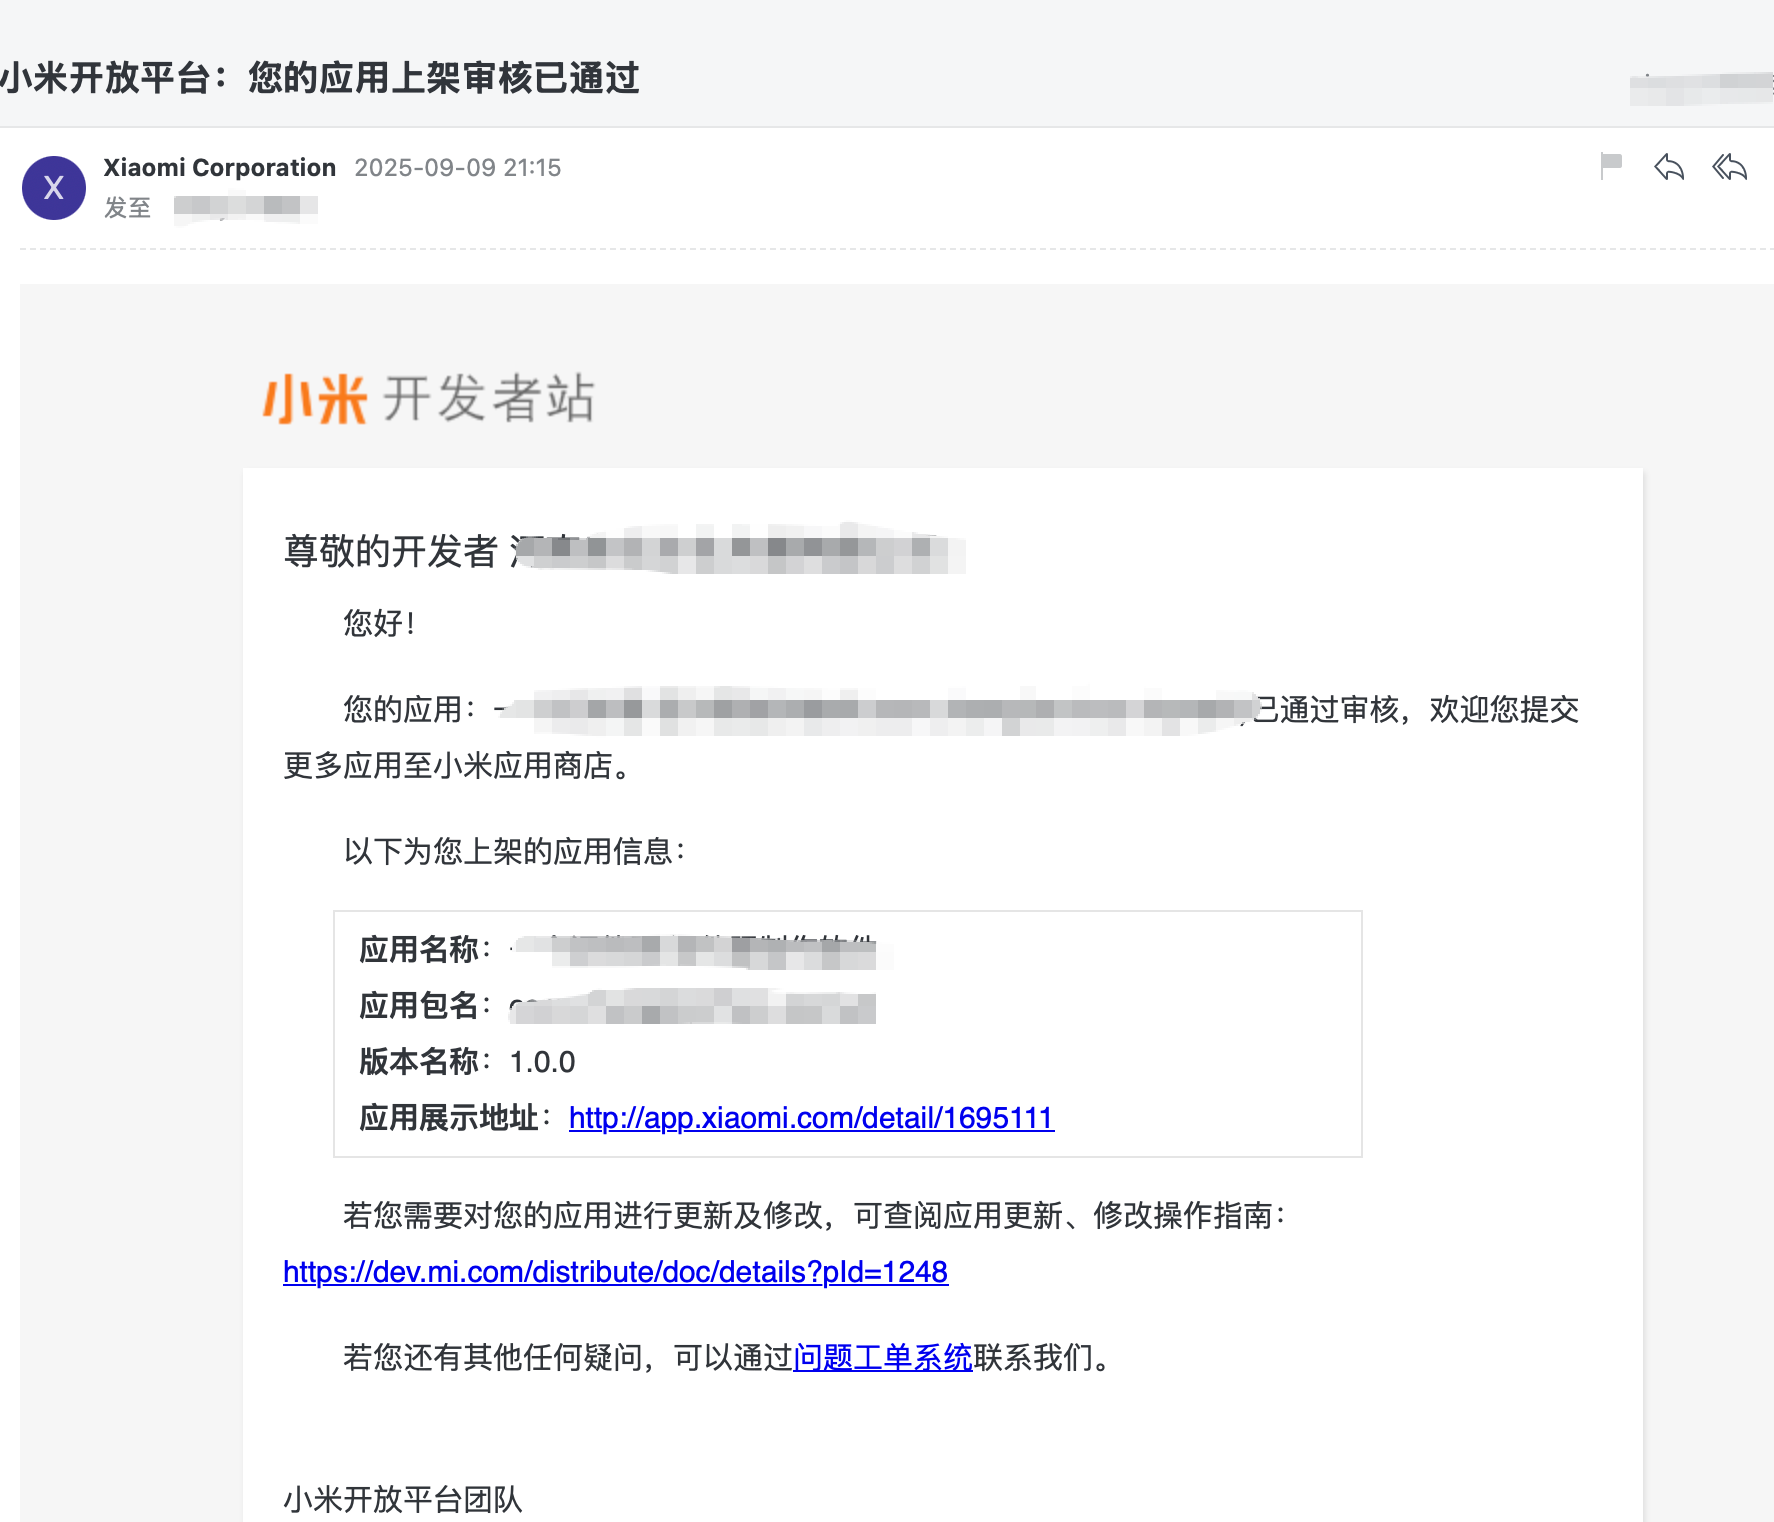The width and height of the screenshot is (1774, 1522).
Task: Click the email subject 您的应用上架审核已通过
Action: click(444, 77)
